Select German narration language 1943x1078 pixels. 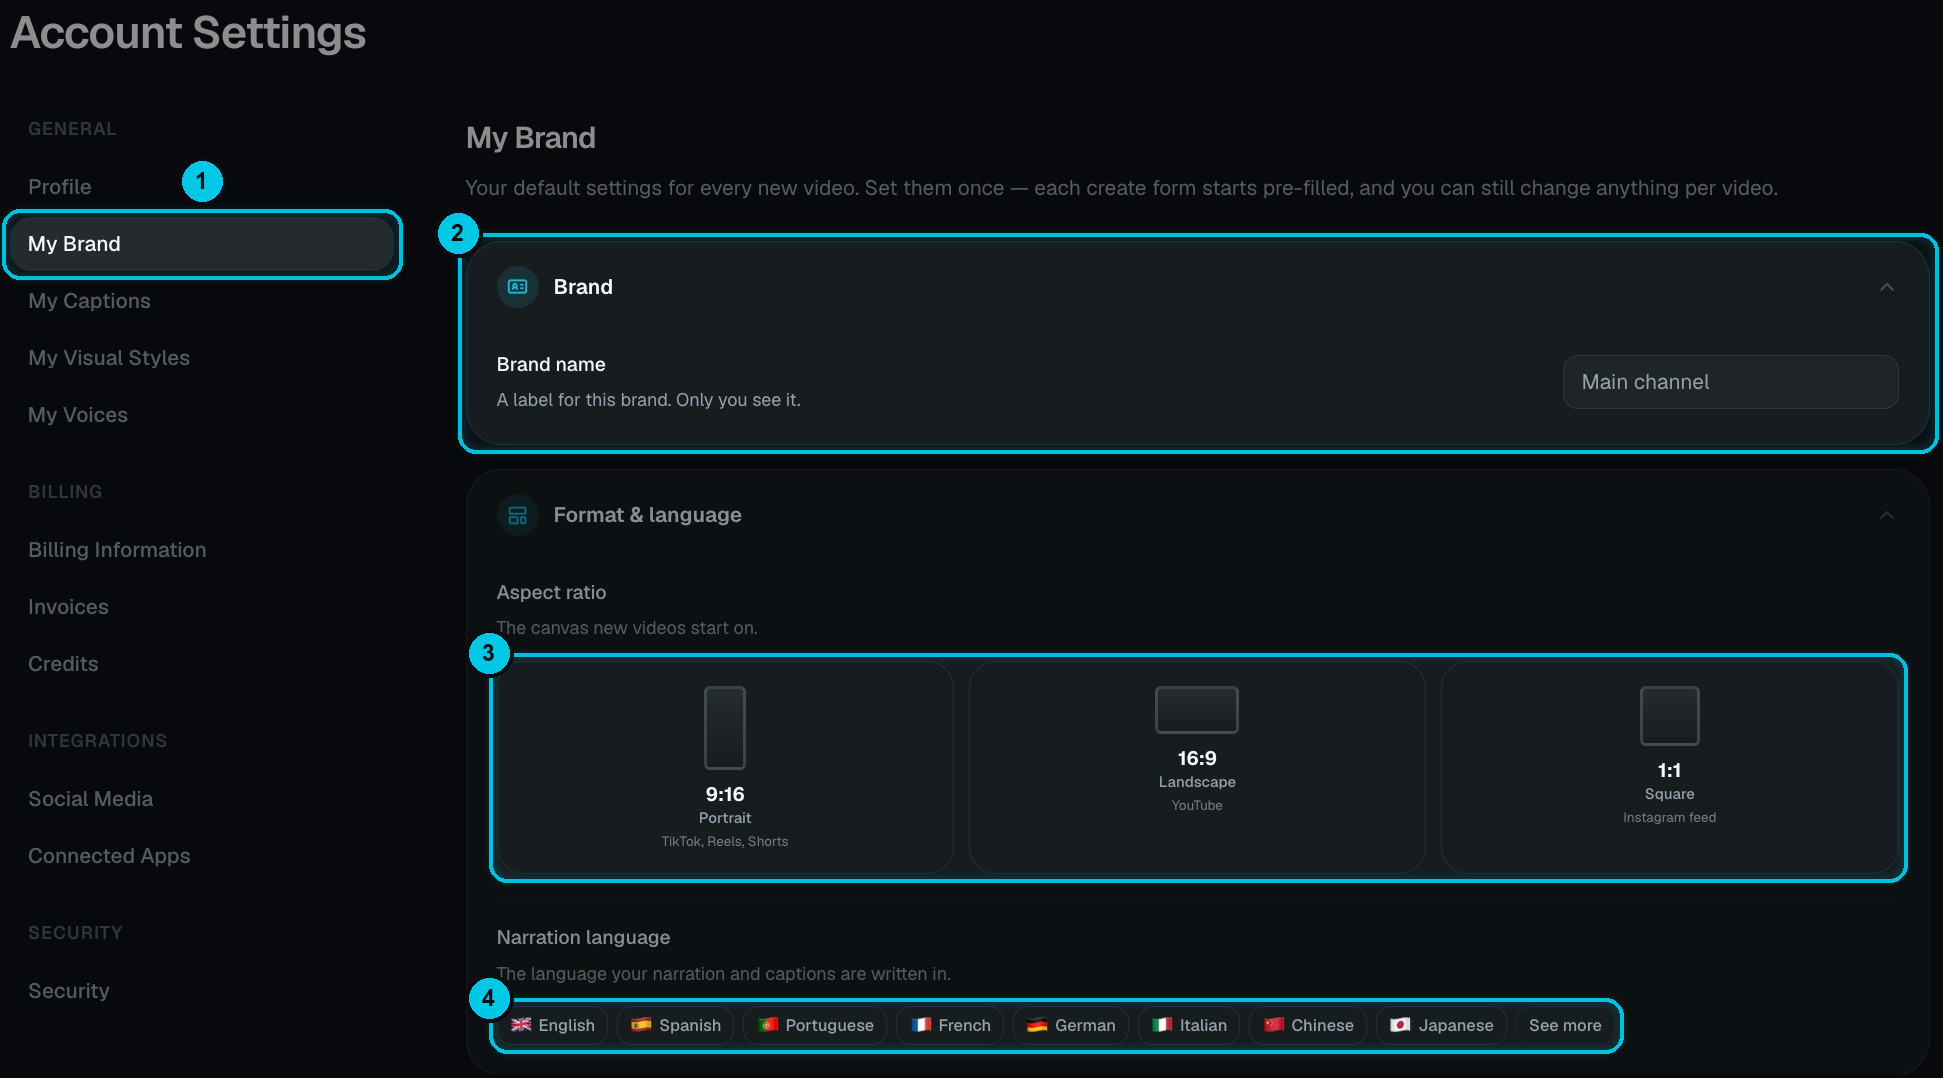pos(1071,1025)
